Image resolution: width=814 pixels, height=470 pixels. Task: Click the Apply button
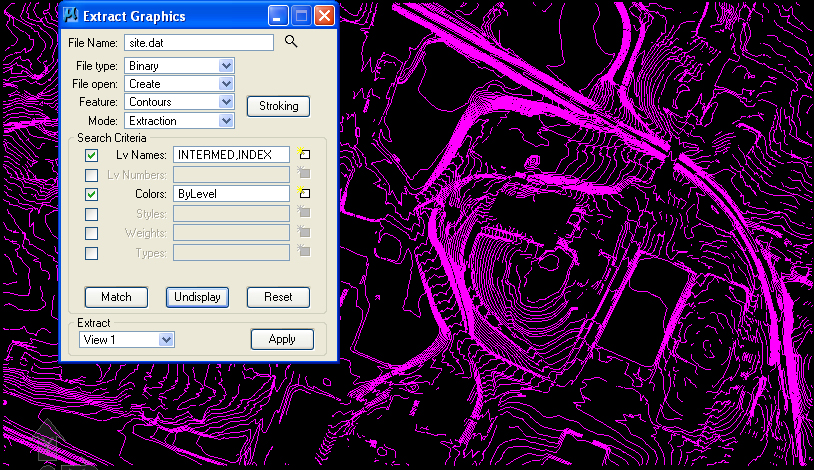[x=282, y=339]
